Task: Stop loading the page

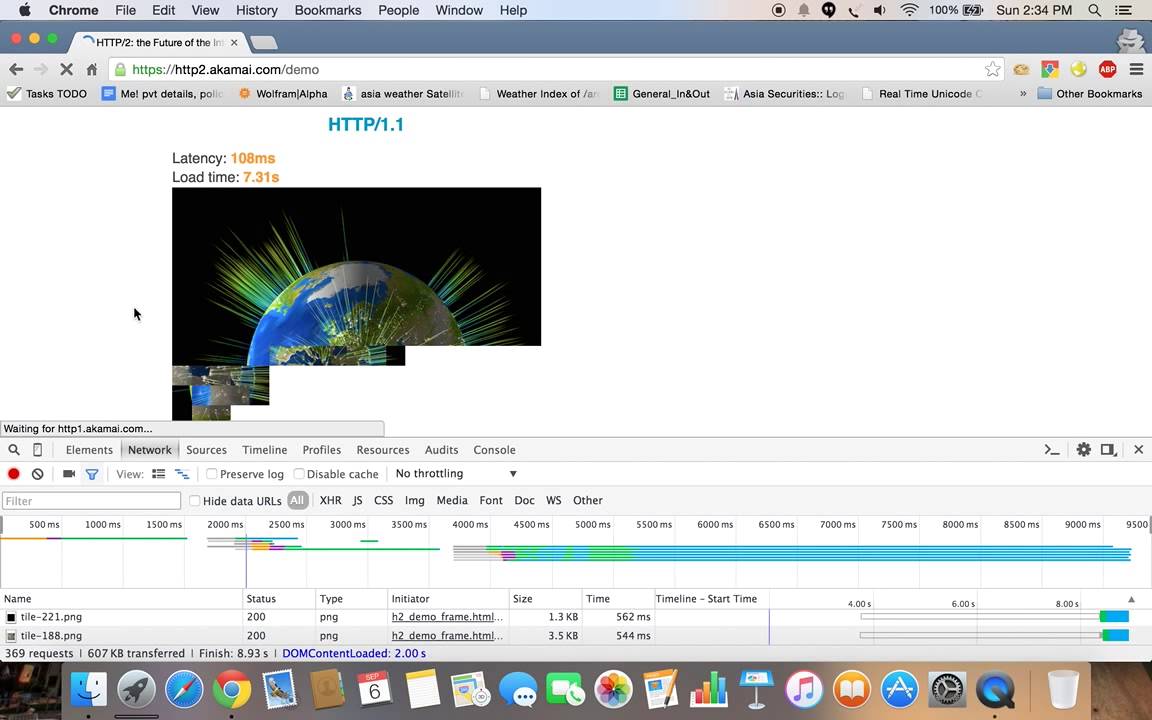Action: pos(66,69)
